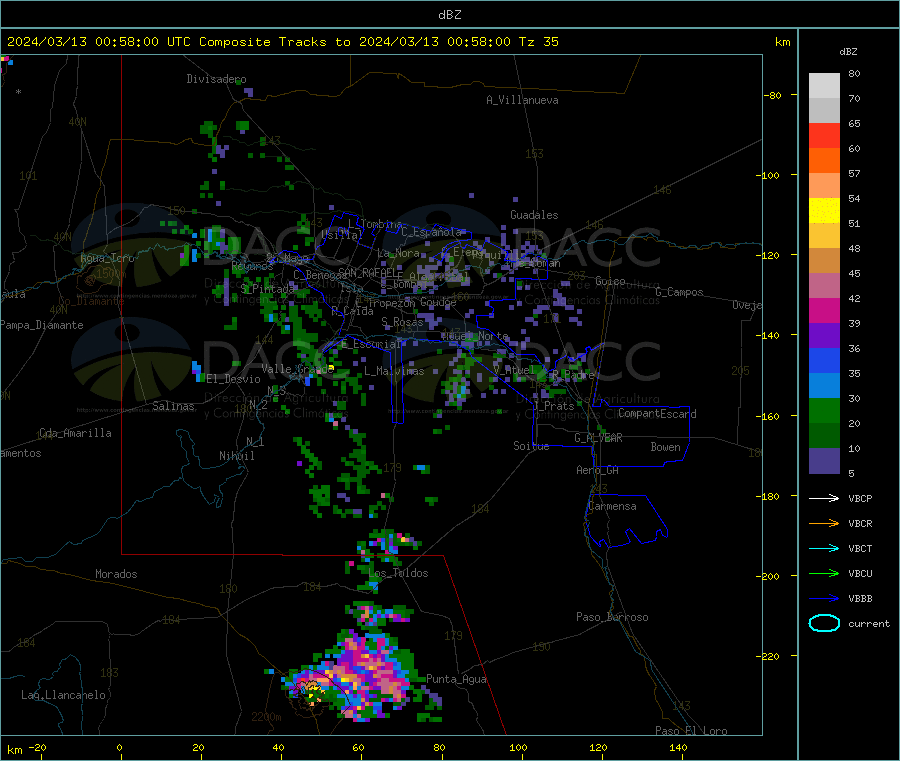Select the light blue 30-35 dBZ swatch
The height and width of the screenshot is (761, 900).
(x=824, y=386)
